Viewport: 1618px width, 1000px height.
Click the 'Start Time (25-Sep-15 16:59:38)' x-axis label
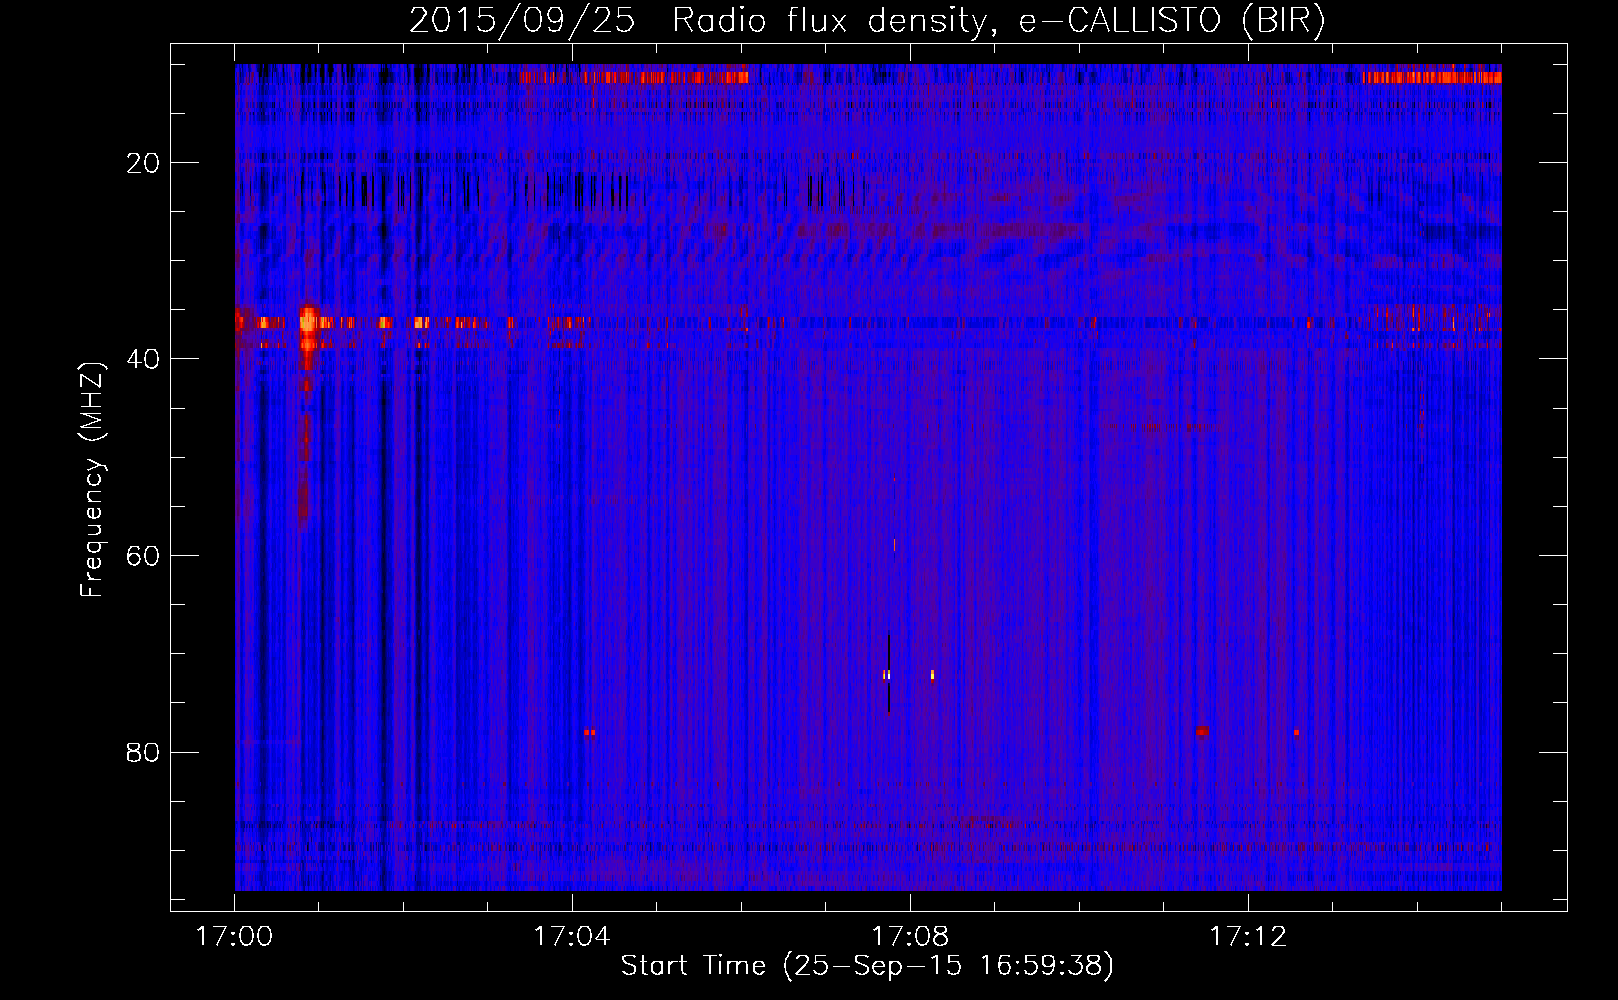click(867, 966)
